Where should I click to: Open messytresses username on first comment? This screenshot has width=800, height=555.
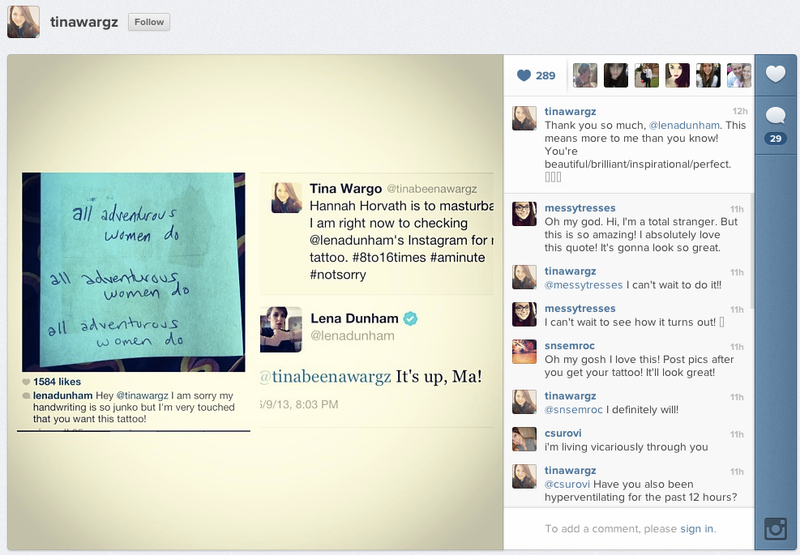pyautogui.click(x=580, y=208)
